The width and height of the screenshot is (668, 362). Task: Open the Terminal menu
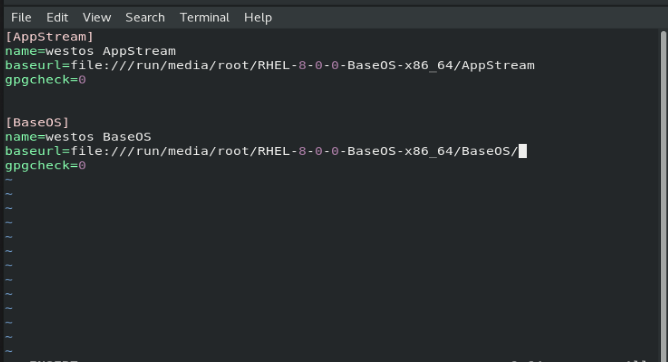tap(204, 17)
